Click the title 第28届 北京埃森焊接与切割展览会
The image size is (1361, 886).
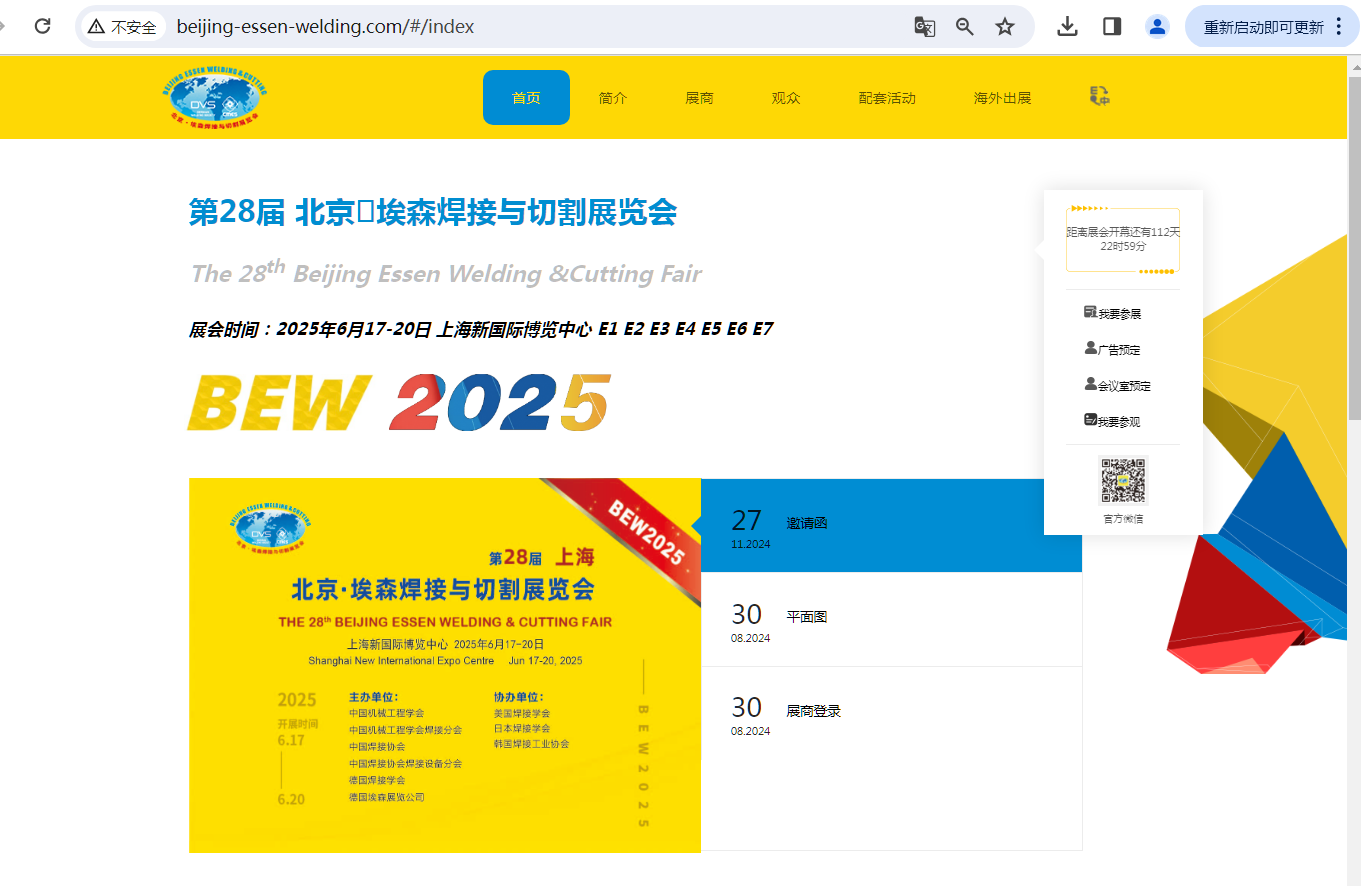click(433, 212)
